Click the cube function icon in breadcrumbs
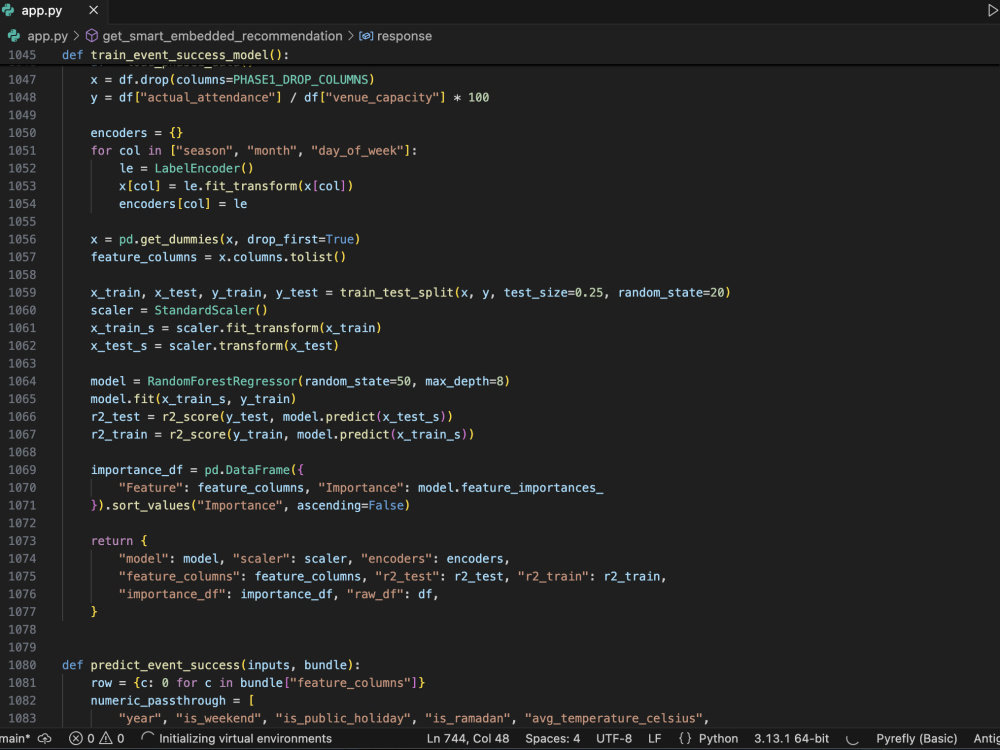The width and height of the screenshot is (1000, 750). pyautogui.click(x=92, y=36)
